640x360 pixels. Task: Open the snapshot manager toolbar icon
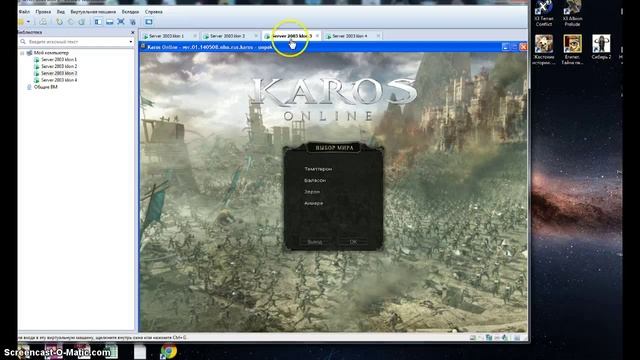(82, 22)
